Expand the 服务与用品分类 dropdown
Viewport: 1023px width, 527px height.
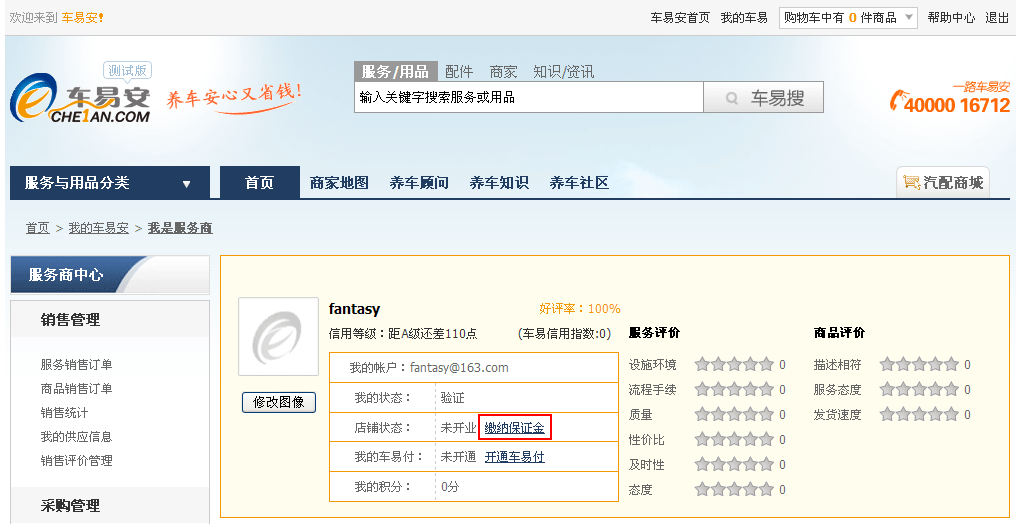110,183
